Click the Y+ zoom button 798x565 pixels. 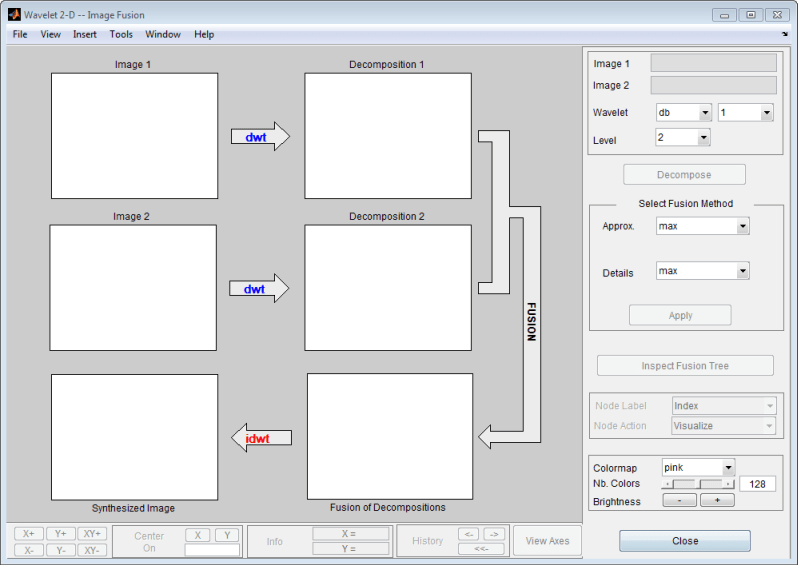point(61,533)
